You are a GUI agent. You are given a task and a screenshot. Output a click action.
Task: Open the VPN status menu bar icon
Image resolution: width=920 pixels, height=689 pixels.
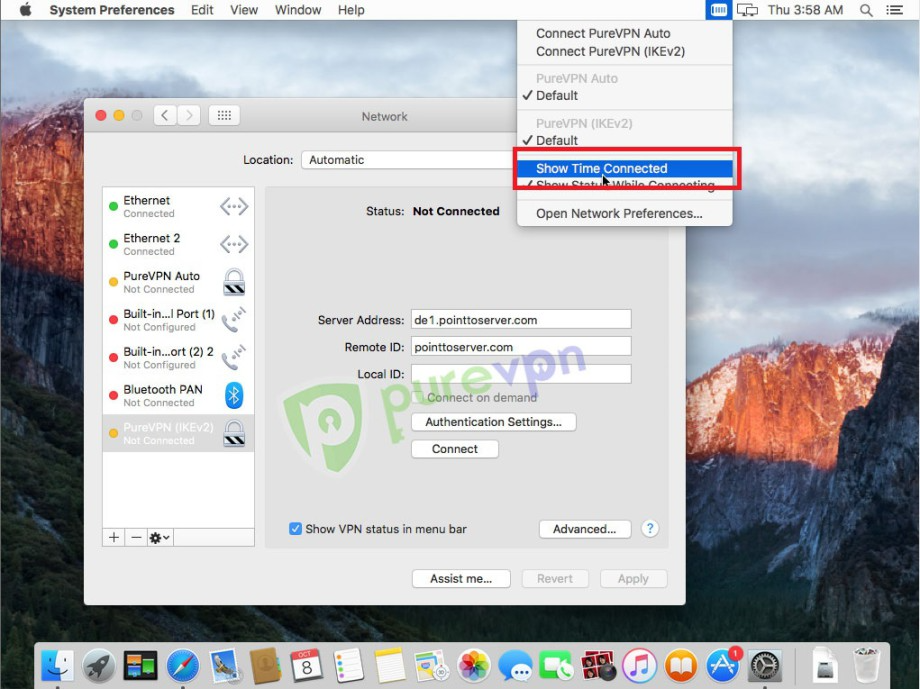click(x=718, y=10)
